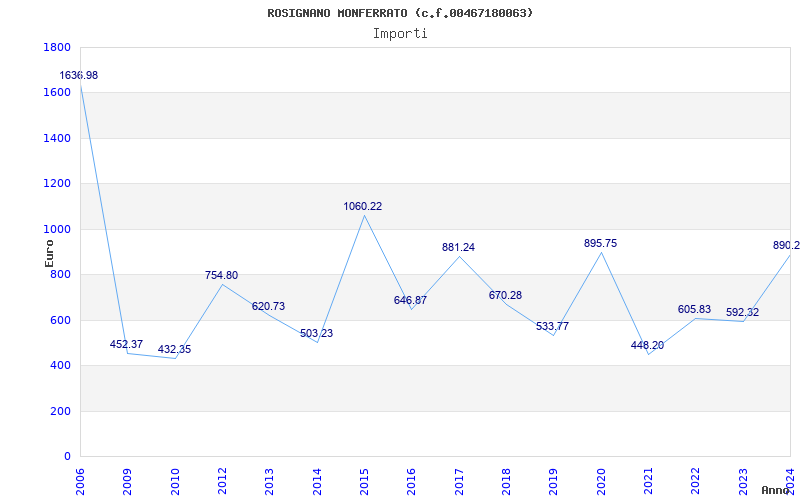The width and height of the screenshot is (800, 500).
Task: Click the 448.20 data label
Action: [x=647, y=345]
